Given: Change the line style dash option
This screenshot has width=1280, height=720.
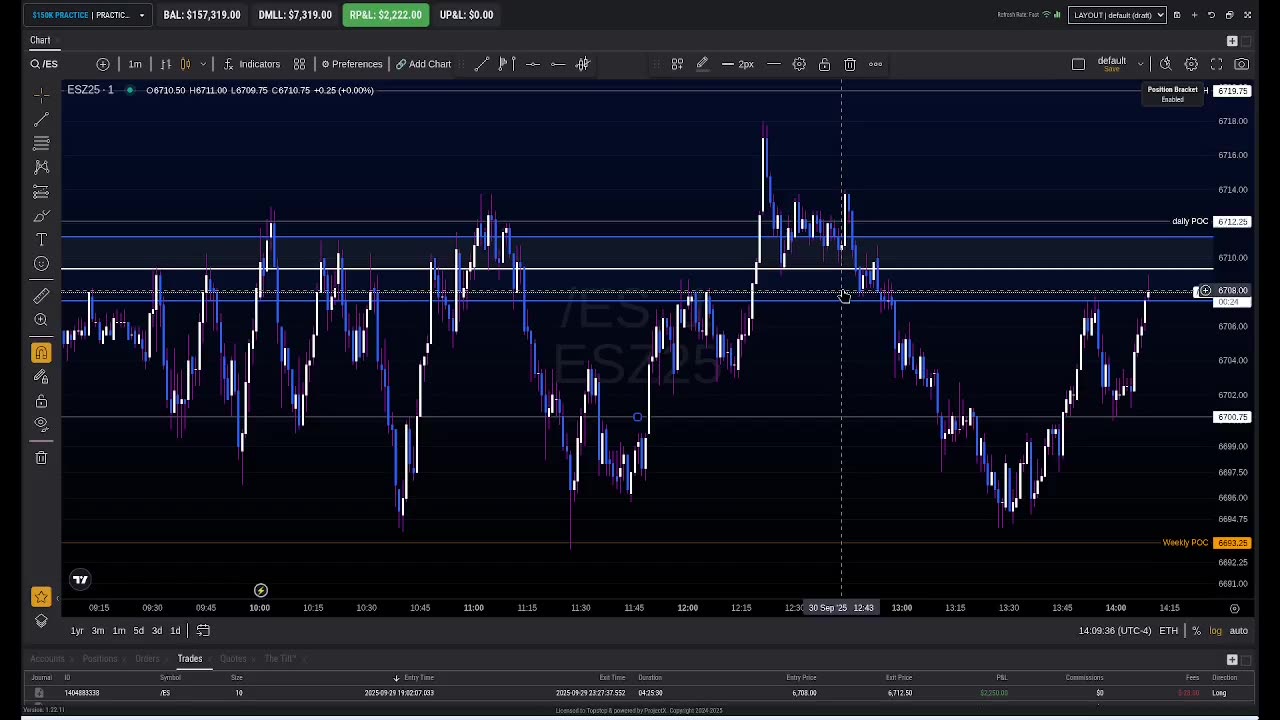Looking at the screenshot, I should tap(774, 64).
